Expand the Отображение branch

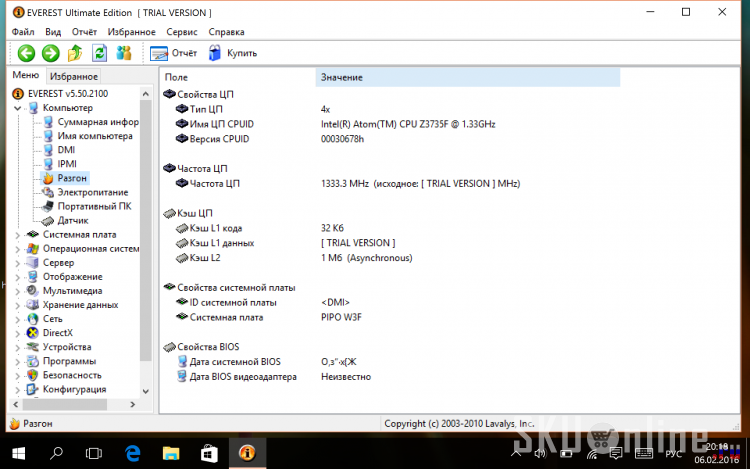click(x=17, y=277)
